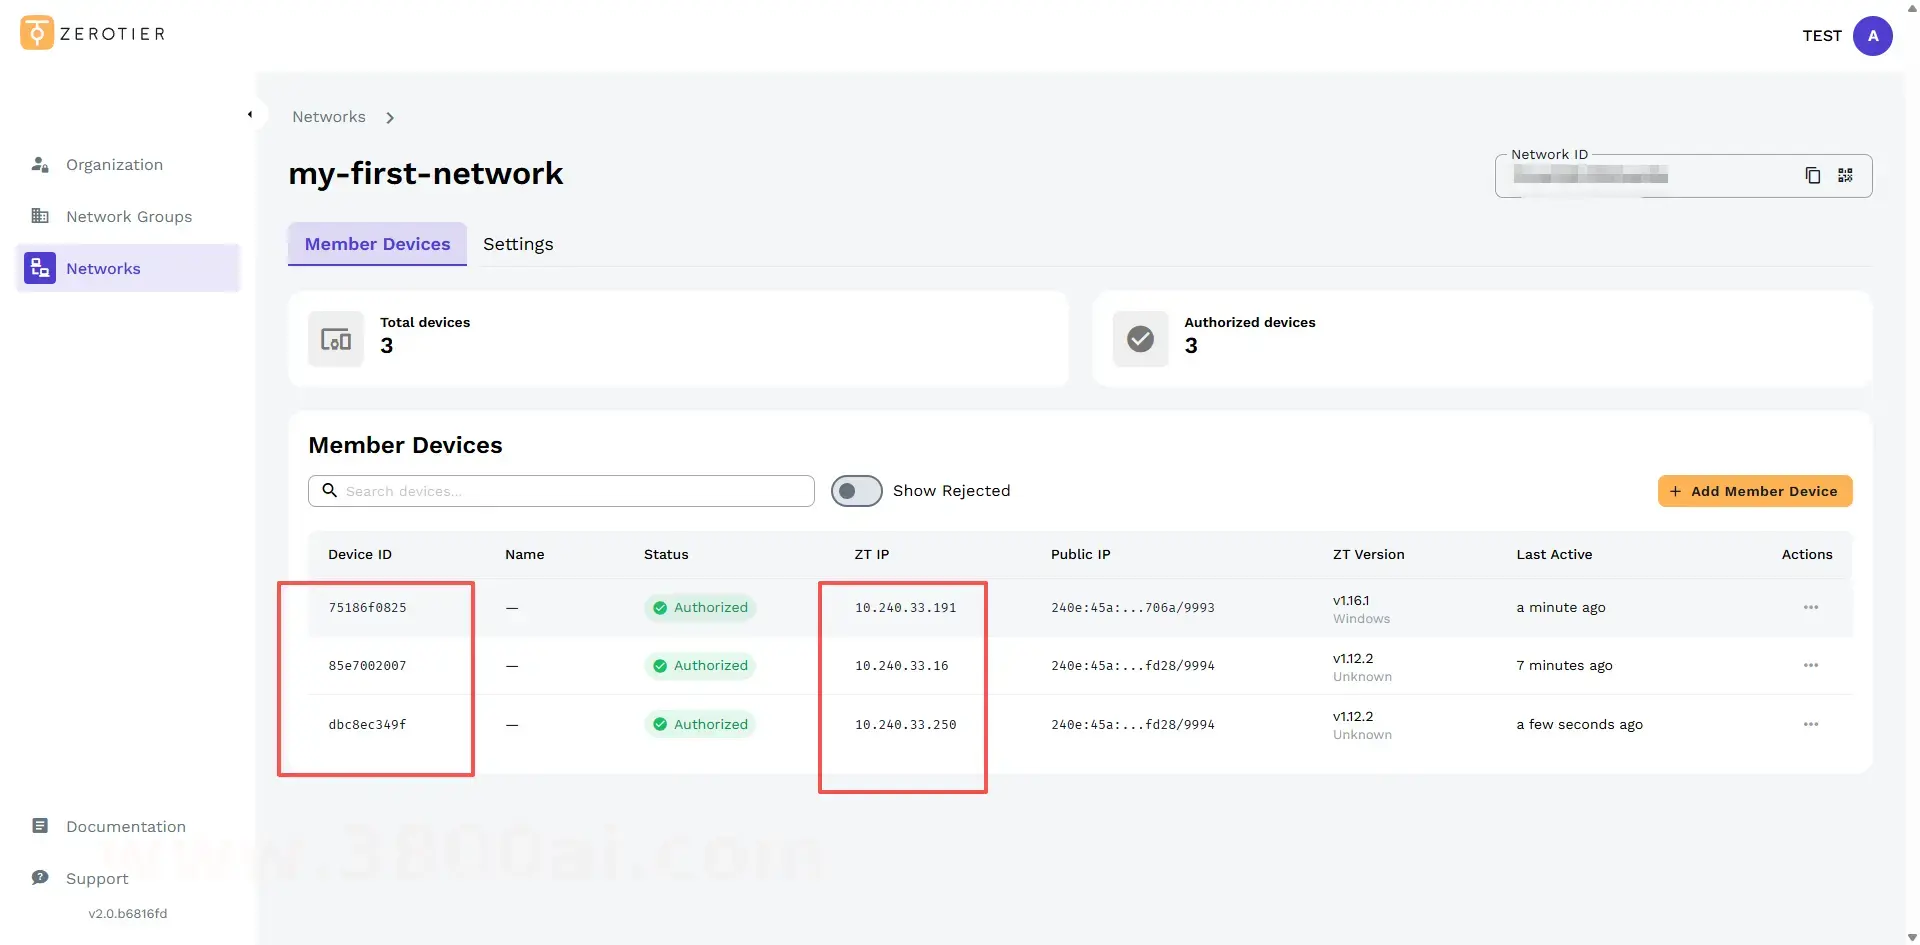Open the user avatar account menu

[1872, 36]
